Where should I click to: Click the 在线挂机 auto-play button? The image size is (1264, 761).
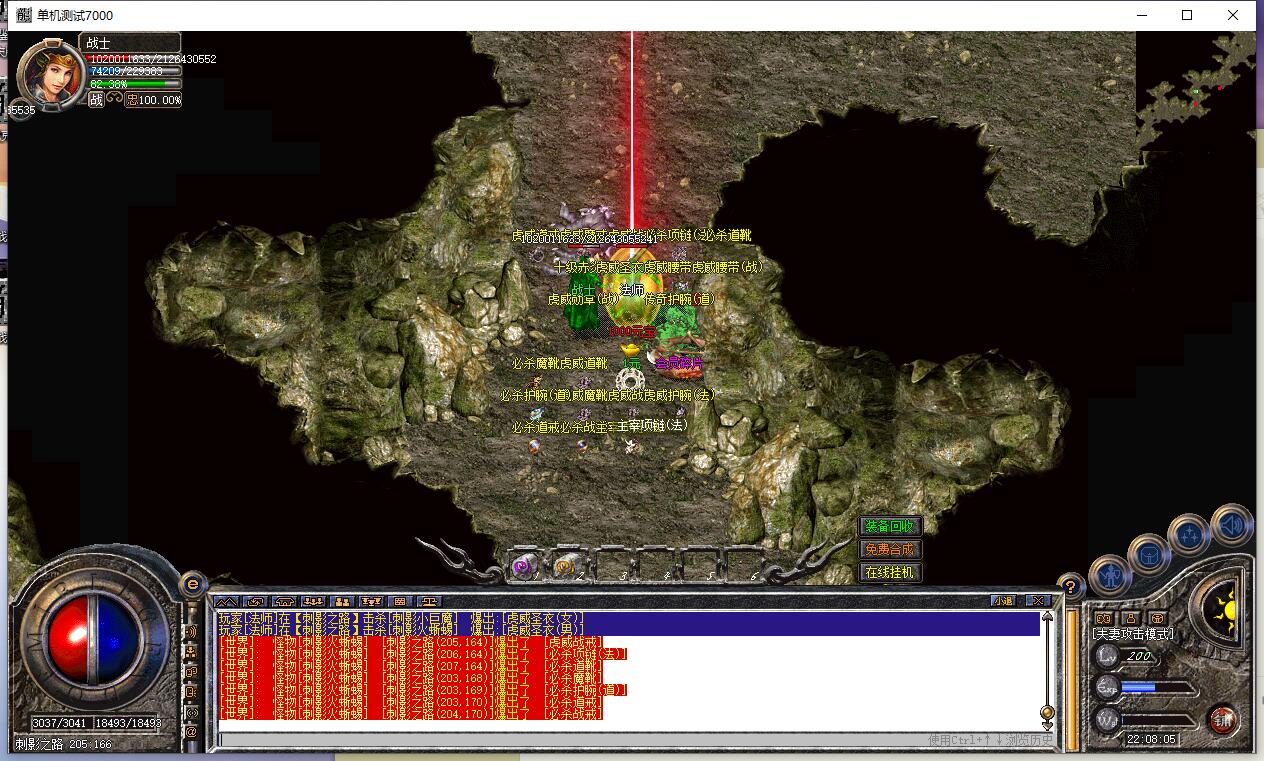tap(889, 572)
